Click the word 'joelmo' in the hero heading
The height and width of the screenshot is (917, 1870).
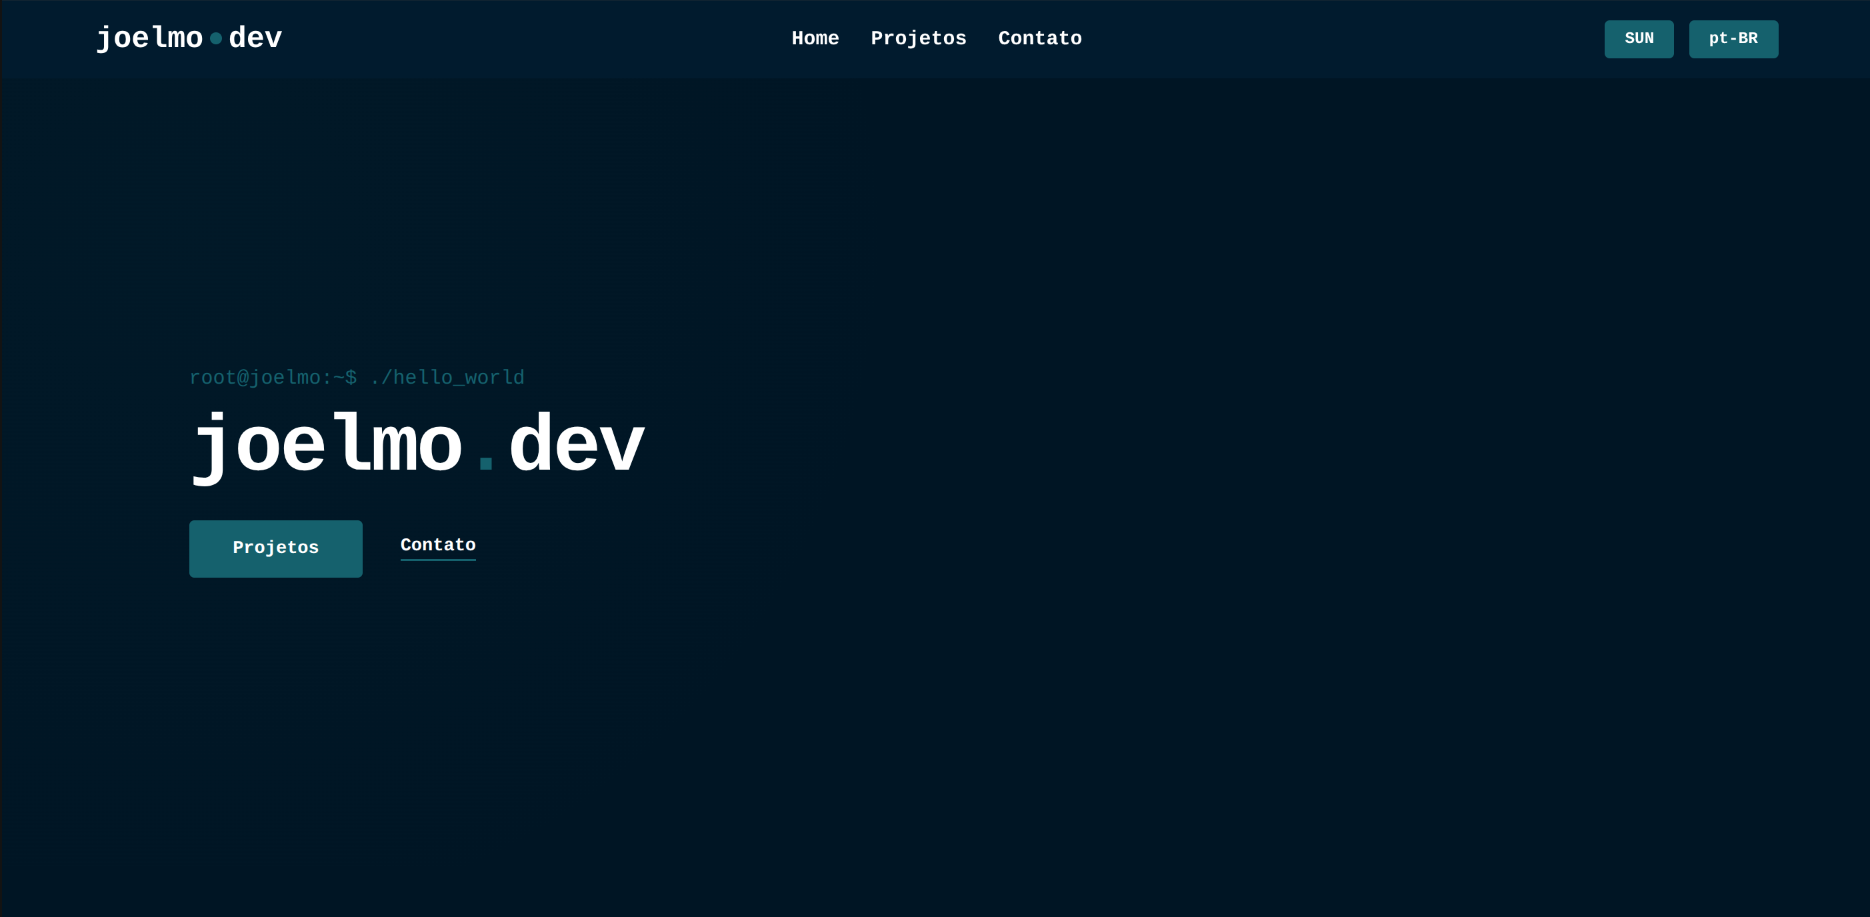point(326,444)
